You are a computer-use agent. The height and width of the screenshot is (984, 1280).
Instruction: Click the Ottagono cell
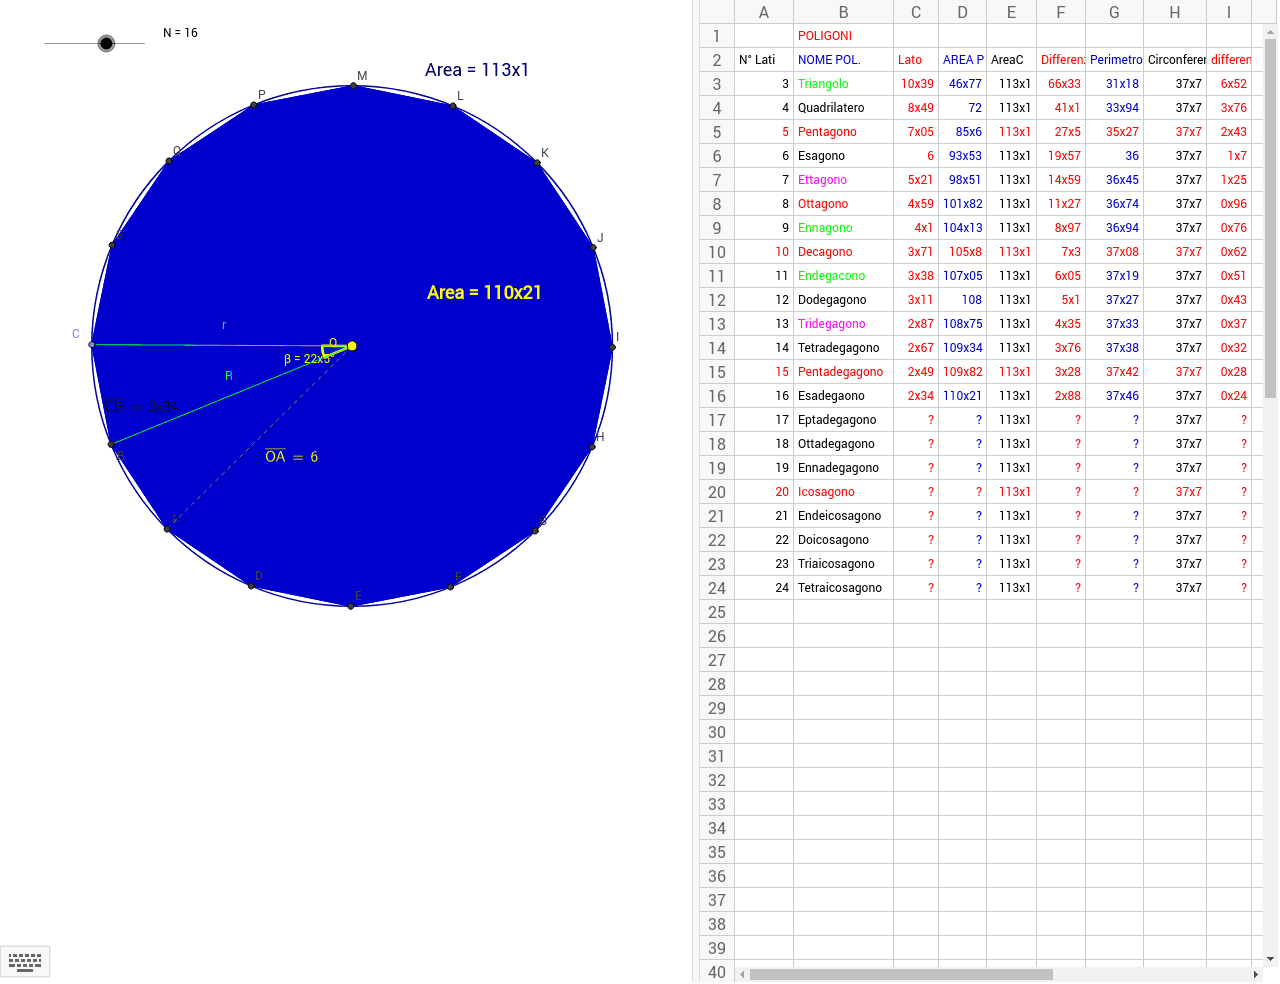pyautogui.click(x=844, y=204)
